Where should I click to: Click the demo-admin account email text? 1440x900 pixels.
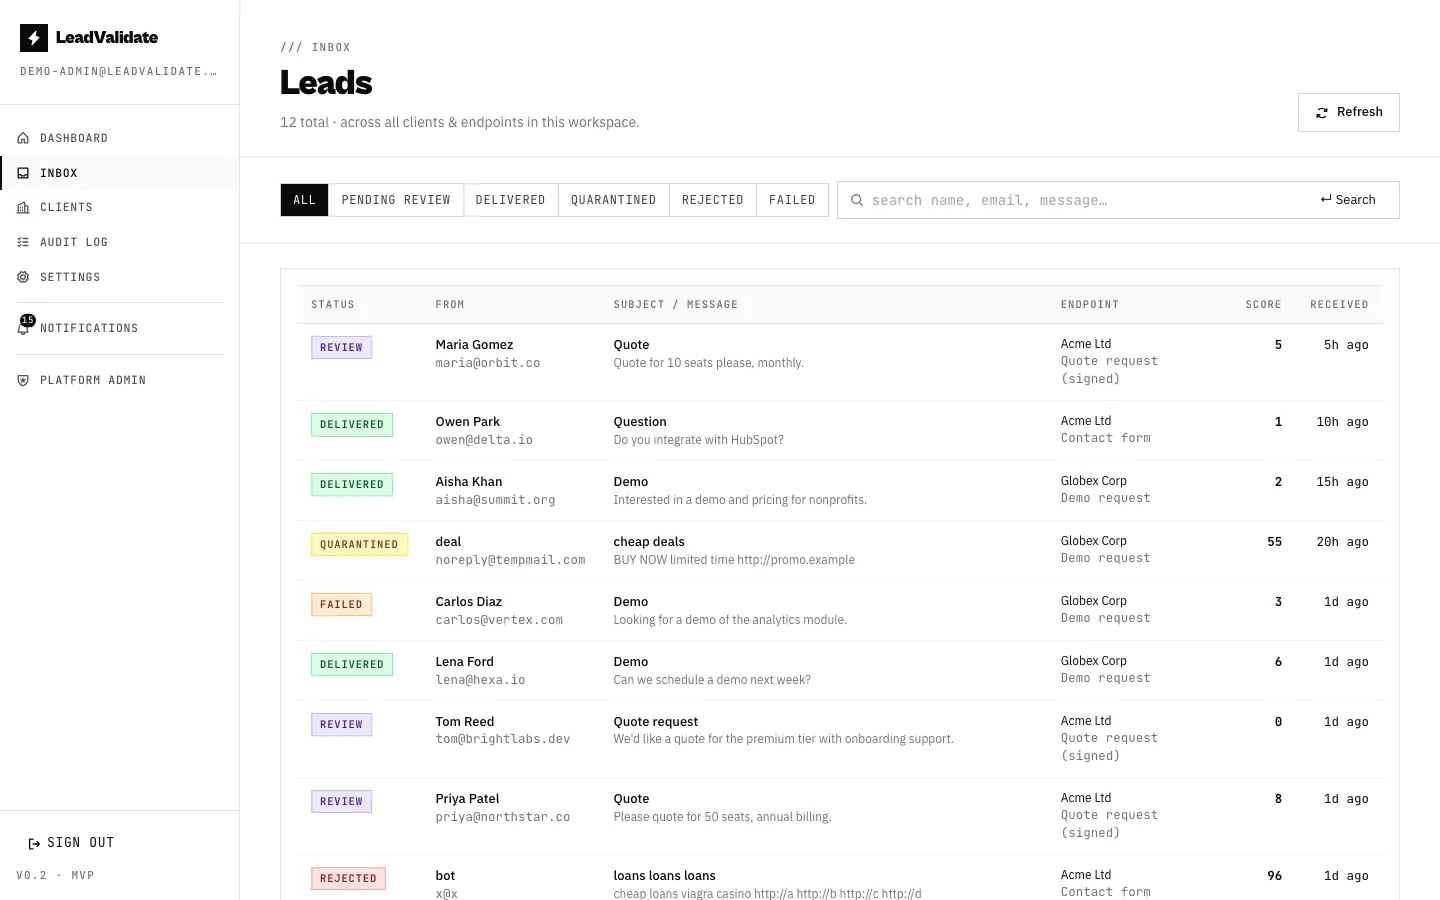coord(119,71)
